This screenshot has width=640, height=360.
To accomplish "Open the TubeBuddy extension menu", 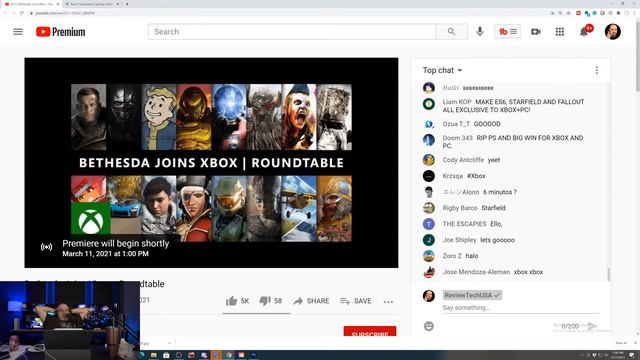I will tap(507, 31).
